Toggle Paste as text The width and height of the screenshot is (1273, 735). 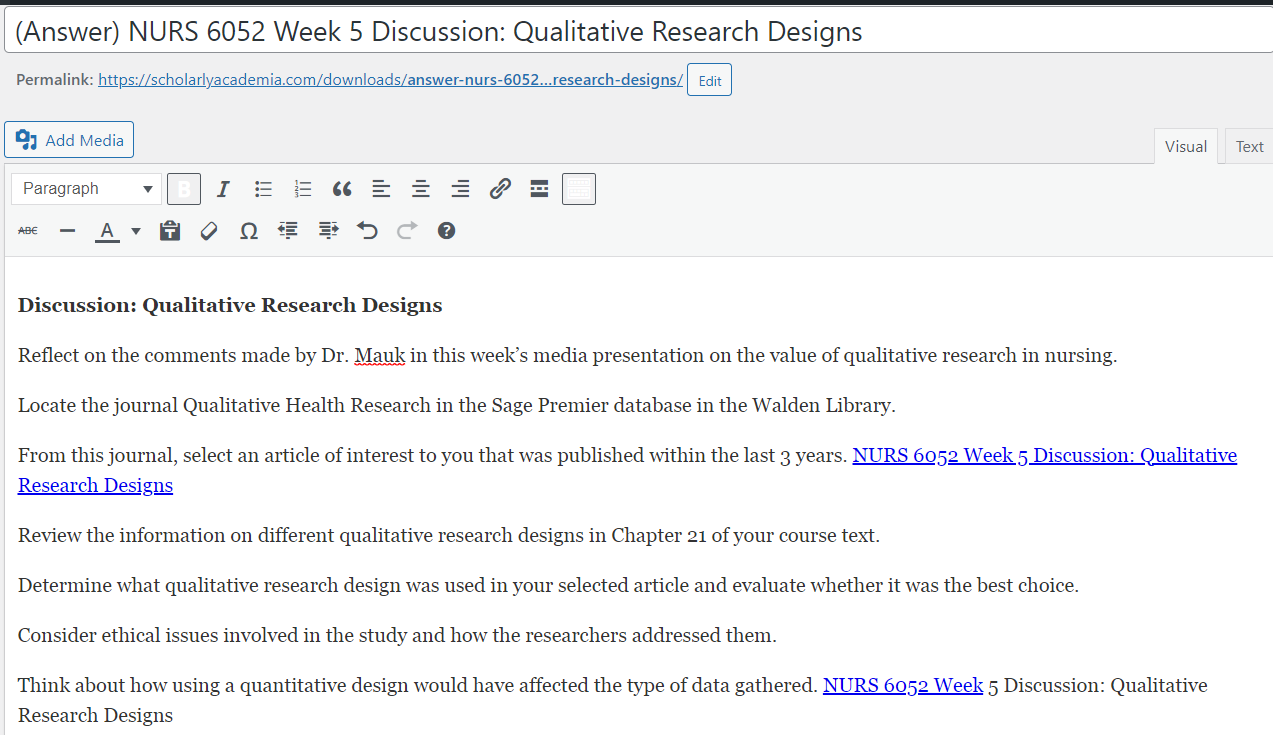coord(170,231)
